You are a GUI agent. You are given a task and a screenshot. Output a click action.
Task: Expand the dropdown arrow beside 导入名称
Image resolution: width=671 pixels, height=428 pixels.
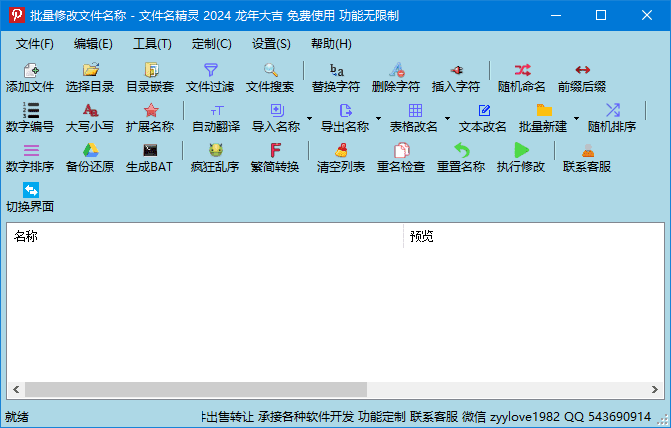tap(309, 118)
